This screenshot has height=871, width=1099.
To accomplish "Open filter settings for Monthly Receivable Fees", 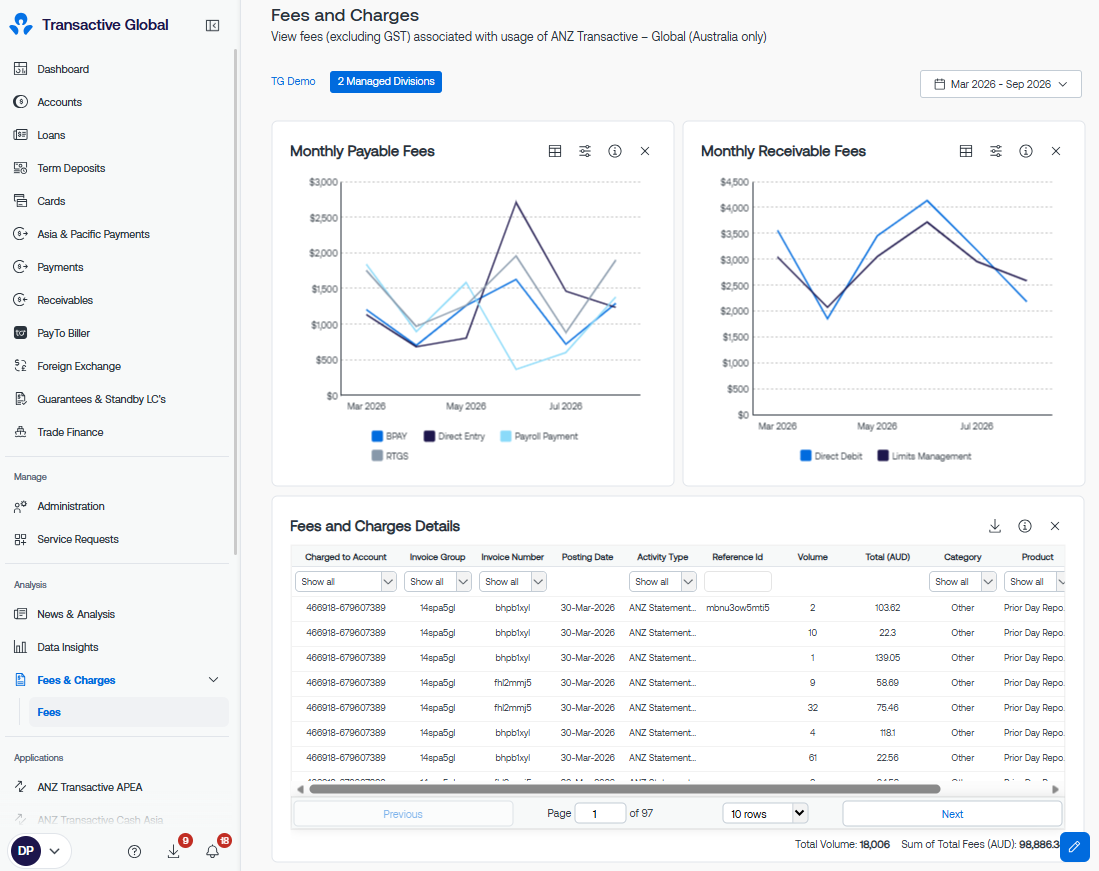I will pyautogui.click(x=996, y=151).
